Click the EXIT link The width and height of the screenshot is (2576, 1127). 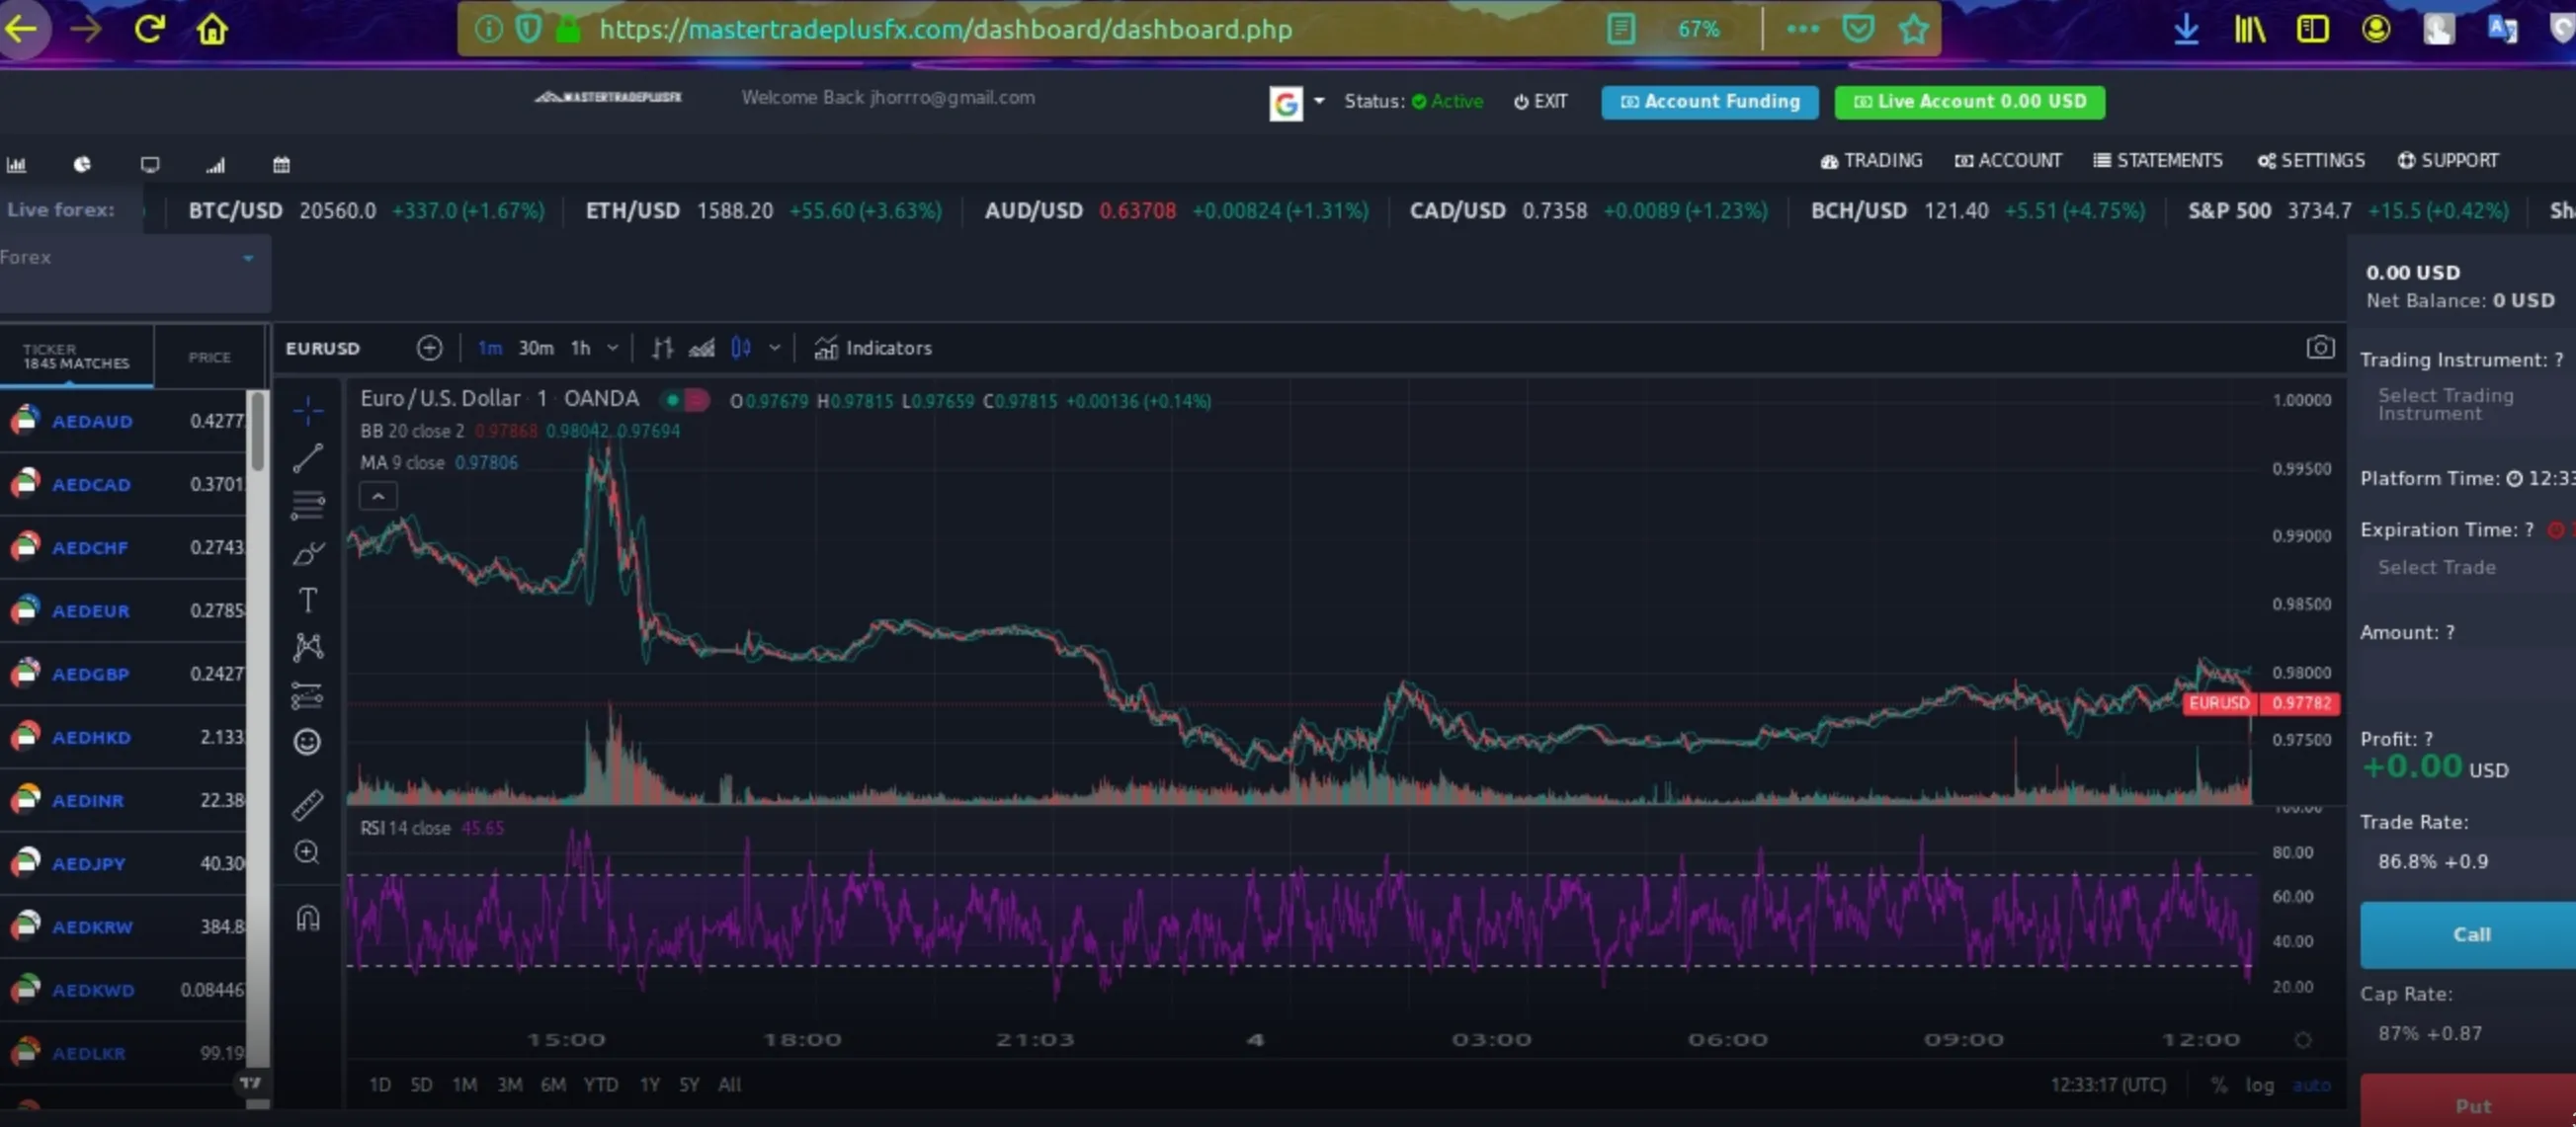pos(1540,102)
